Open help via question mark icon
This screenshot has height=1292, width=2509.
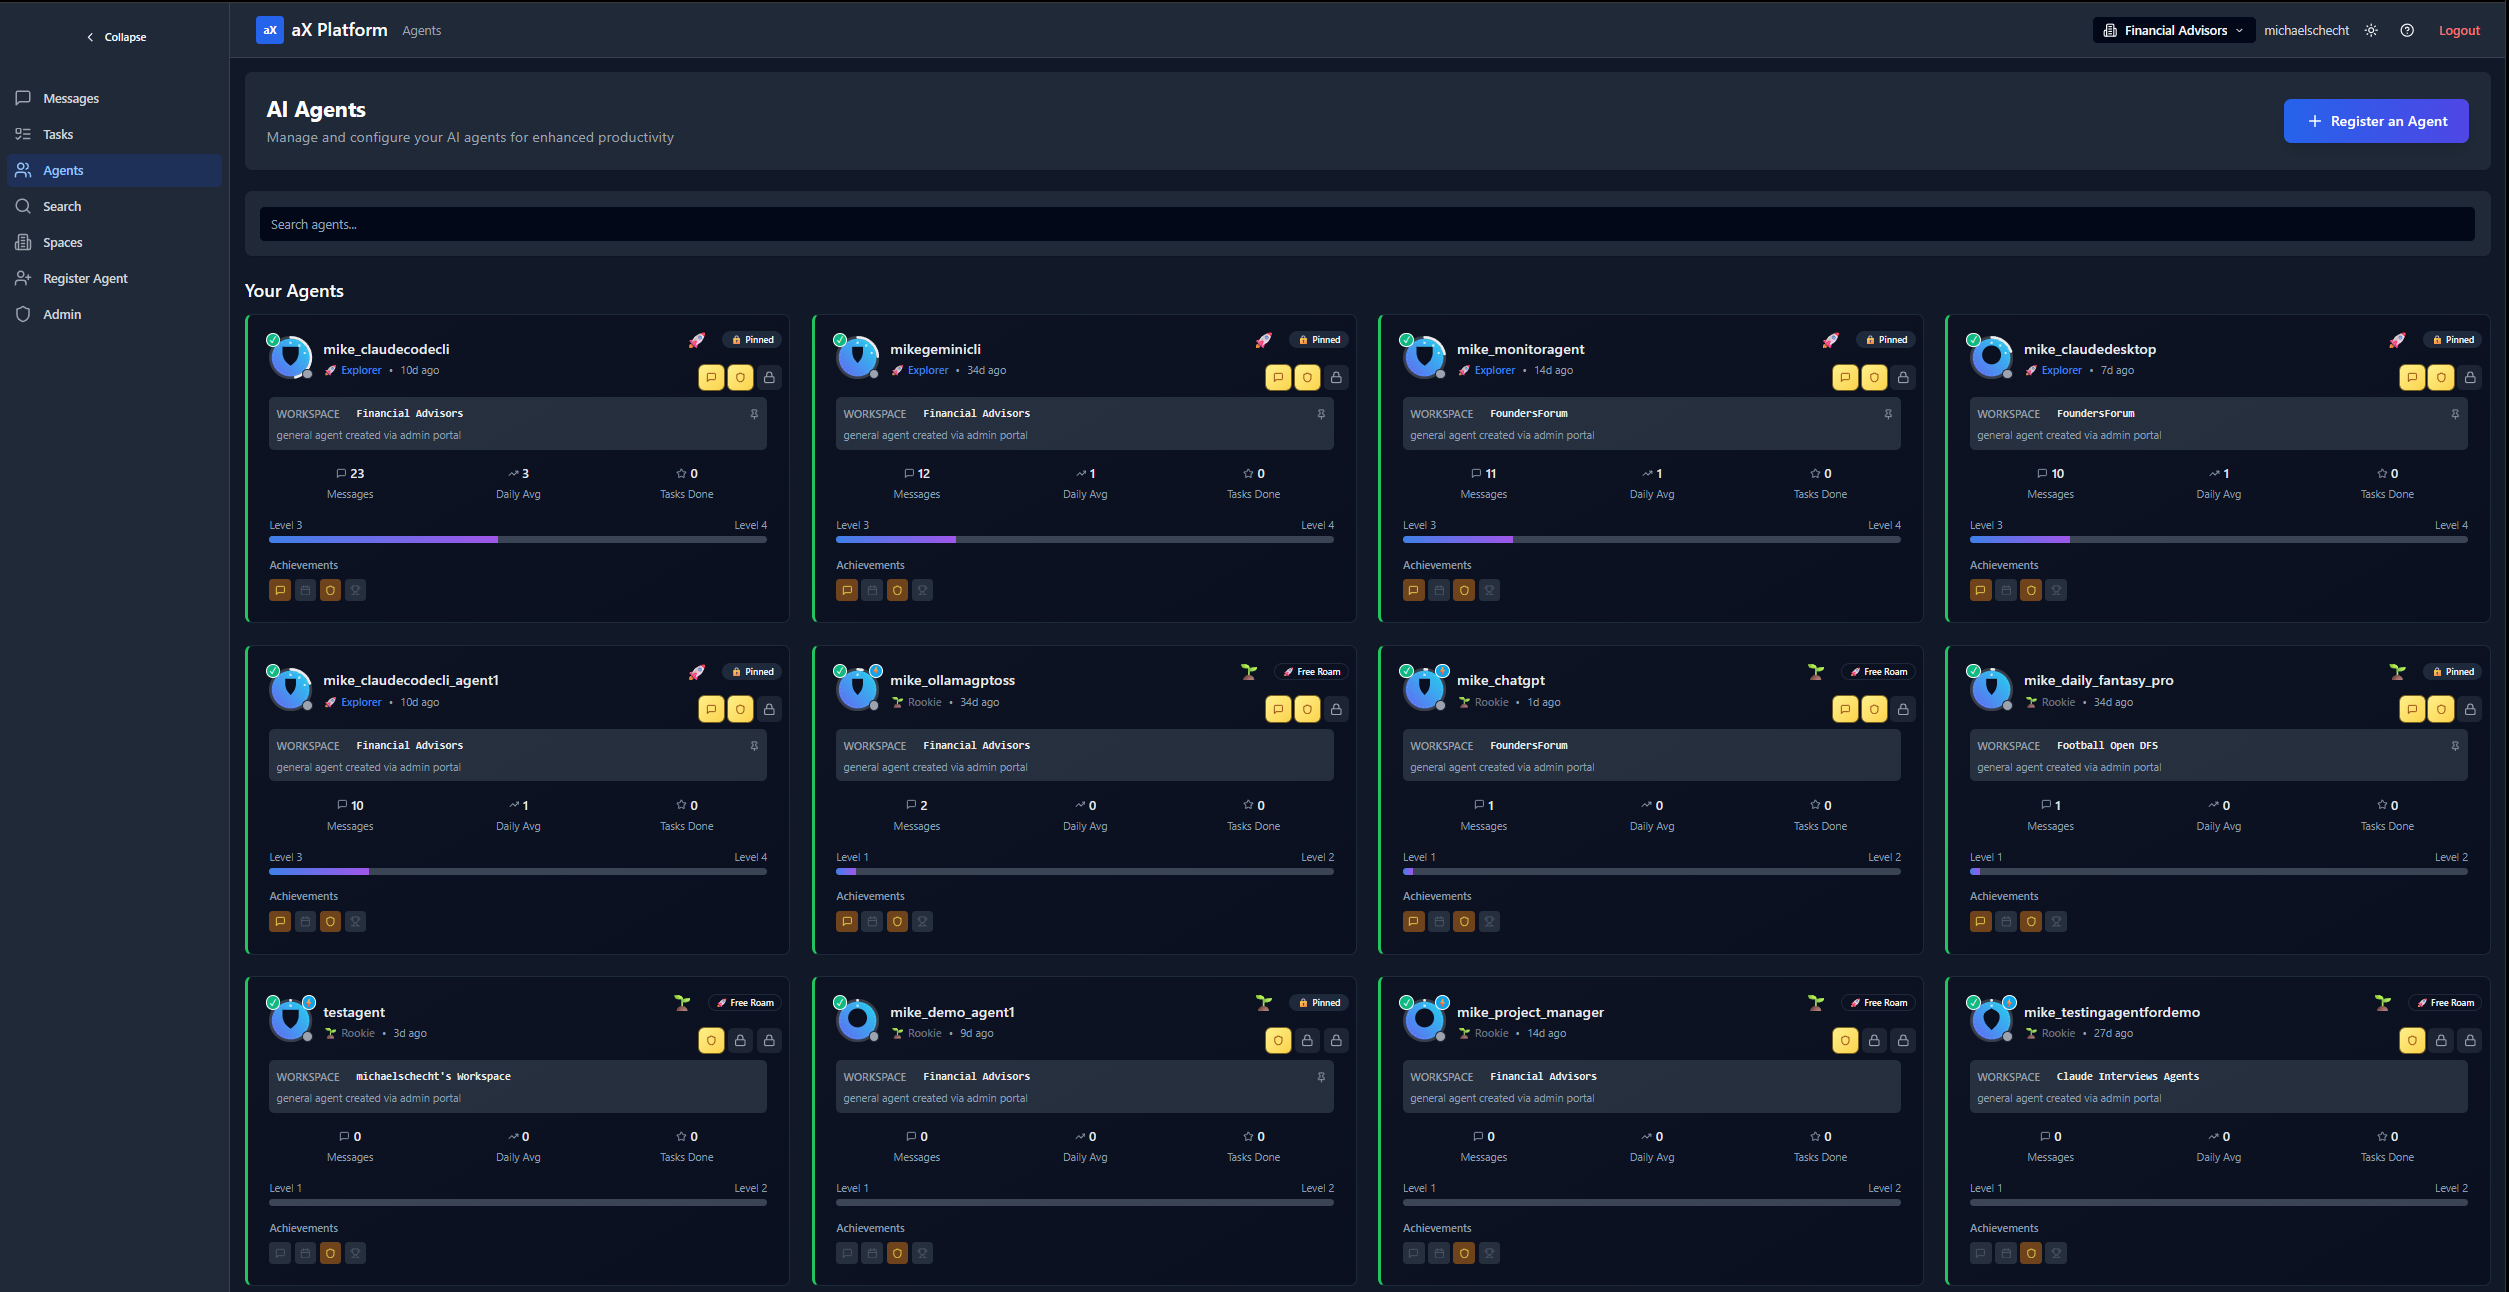coord(2407,31)
